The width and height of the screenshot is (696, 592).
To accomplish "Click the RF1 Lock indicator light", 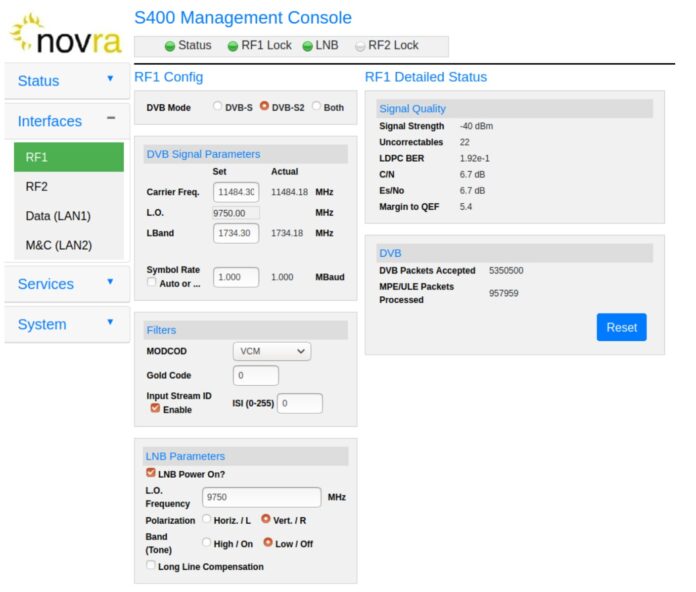I will coord(233,46).
